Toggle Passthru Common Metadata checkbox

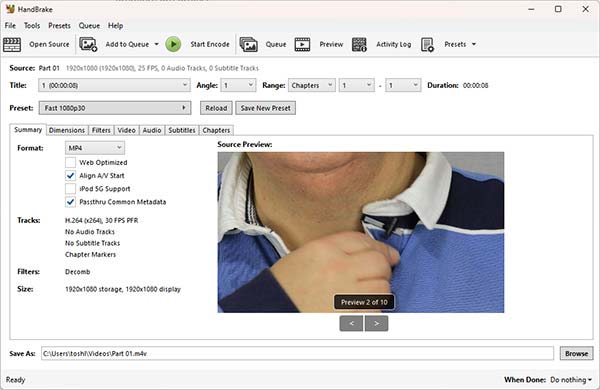[70, 202]
